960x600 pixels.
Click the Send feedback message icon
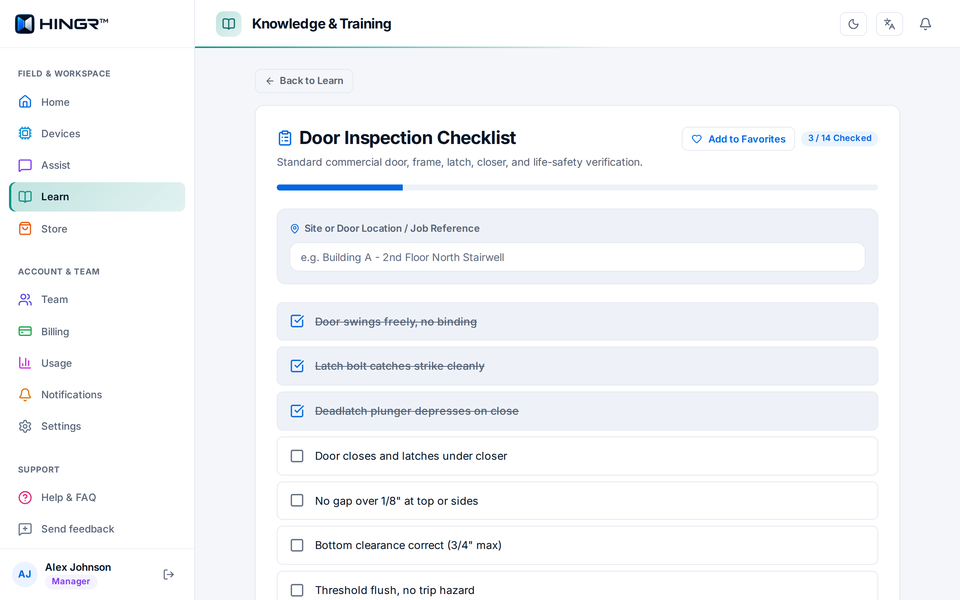pos(25,529)
